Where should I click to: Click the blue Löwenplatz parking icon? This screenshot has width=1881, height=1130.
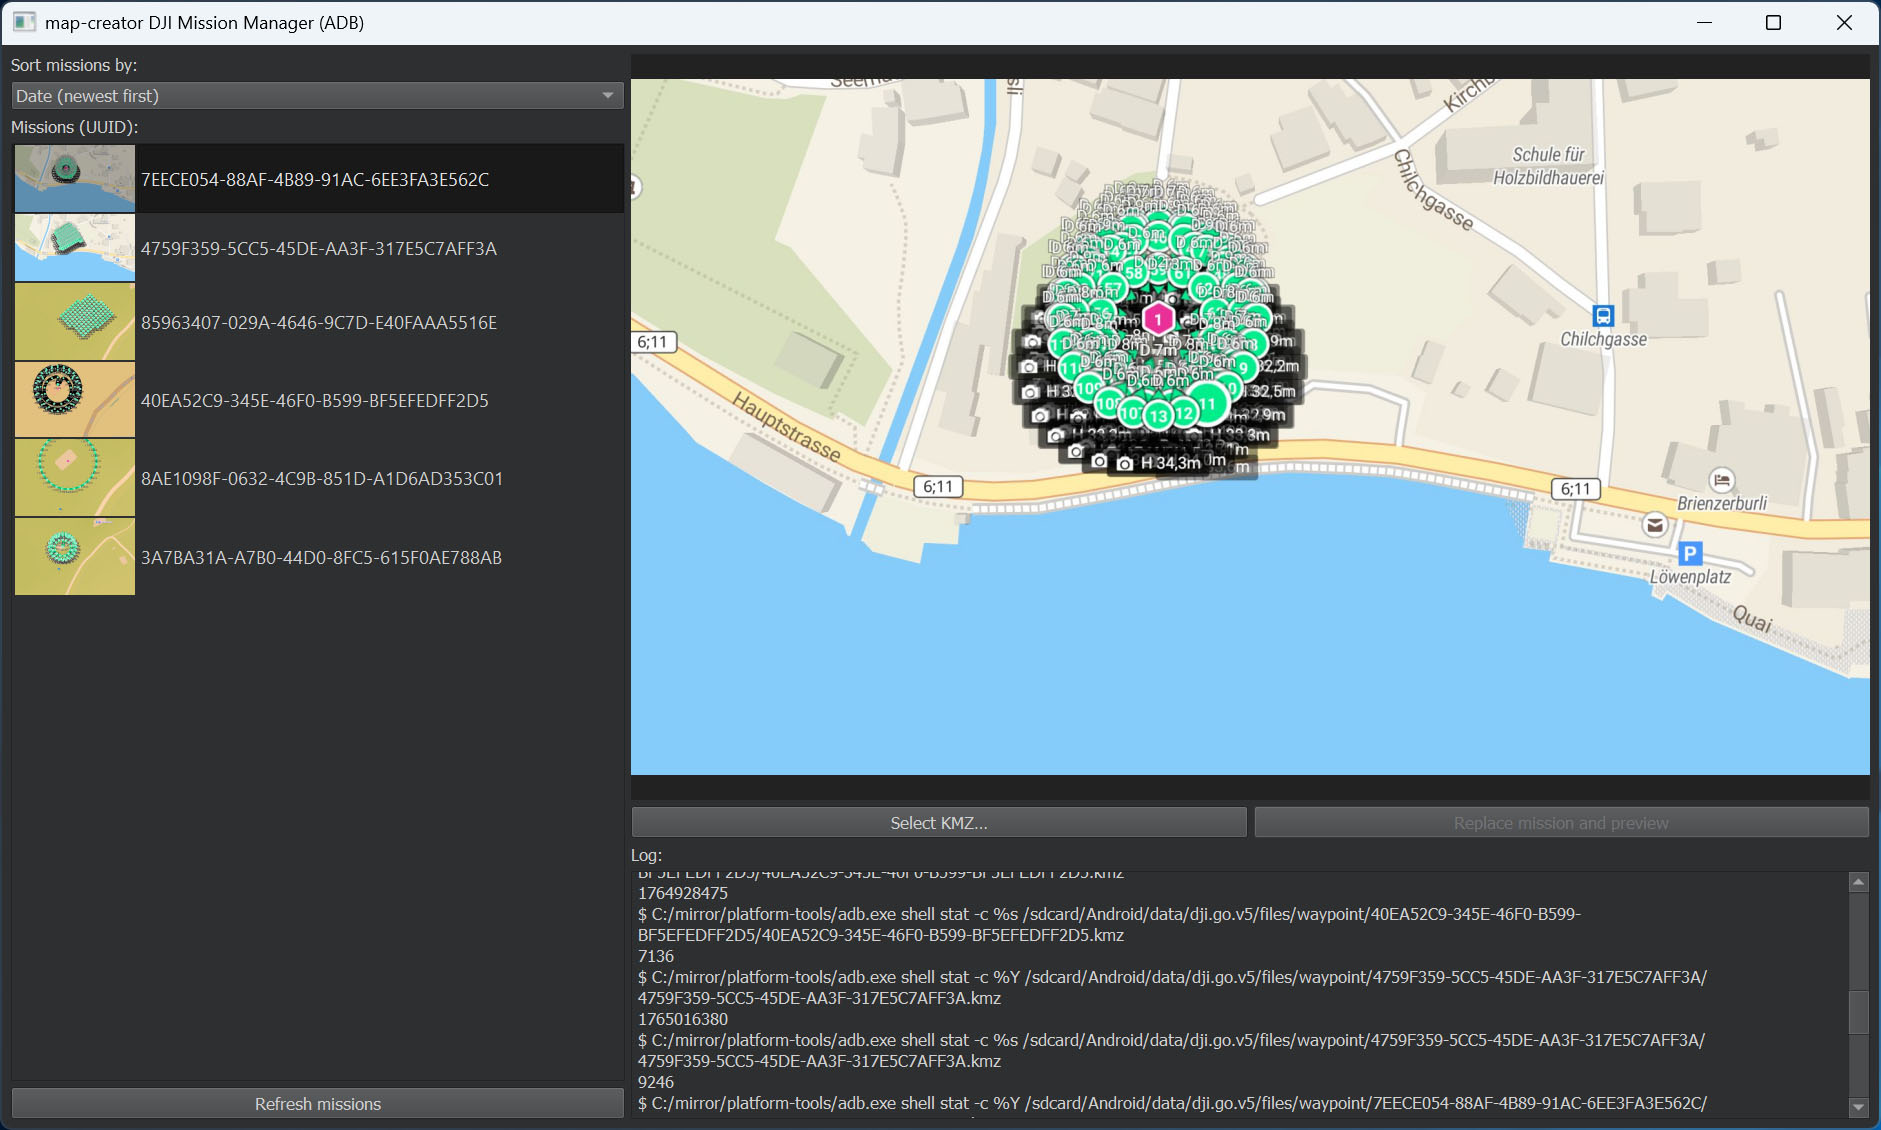(x=1690, y=553)
